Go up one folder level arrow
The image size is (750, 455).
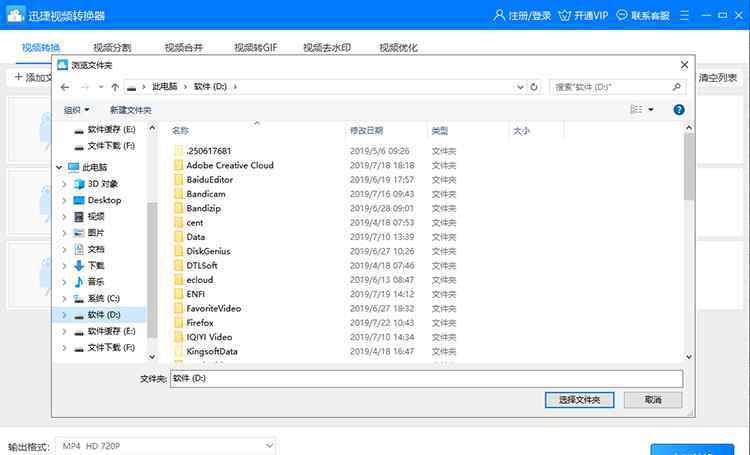(x=115, y=87)
